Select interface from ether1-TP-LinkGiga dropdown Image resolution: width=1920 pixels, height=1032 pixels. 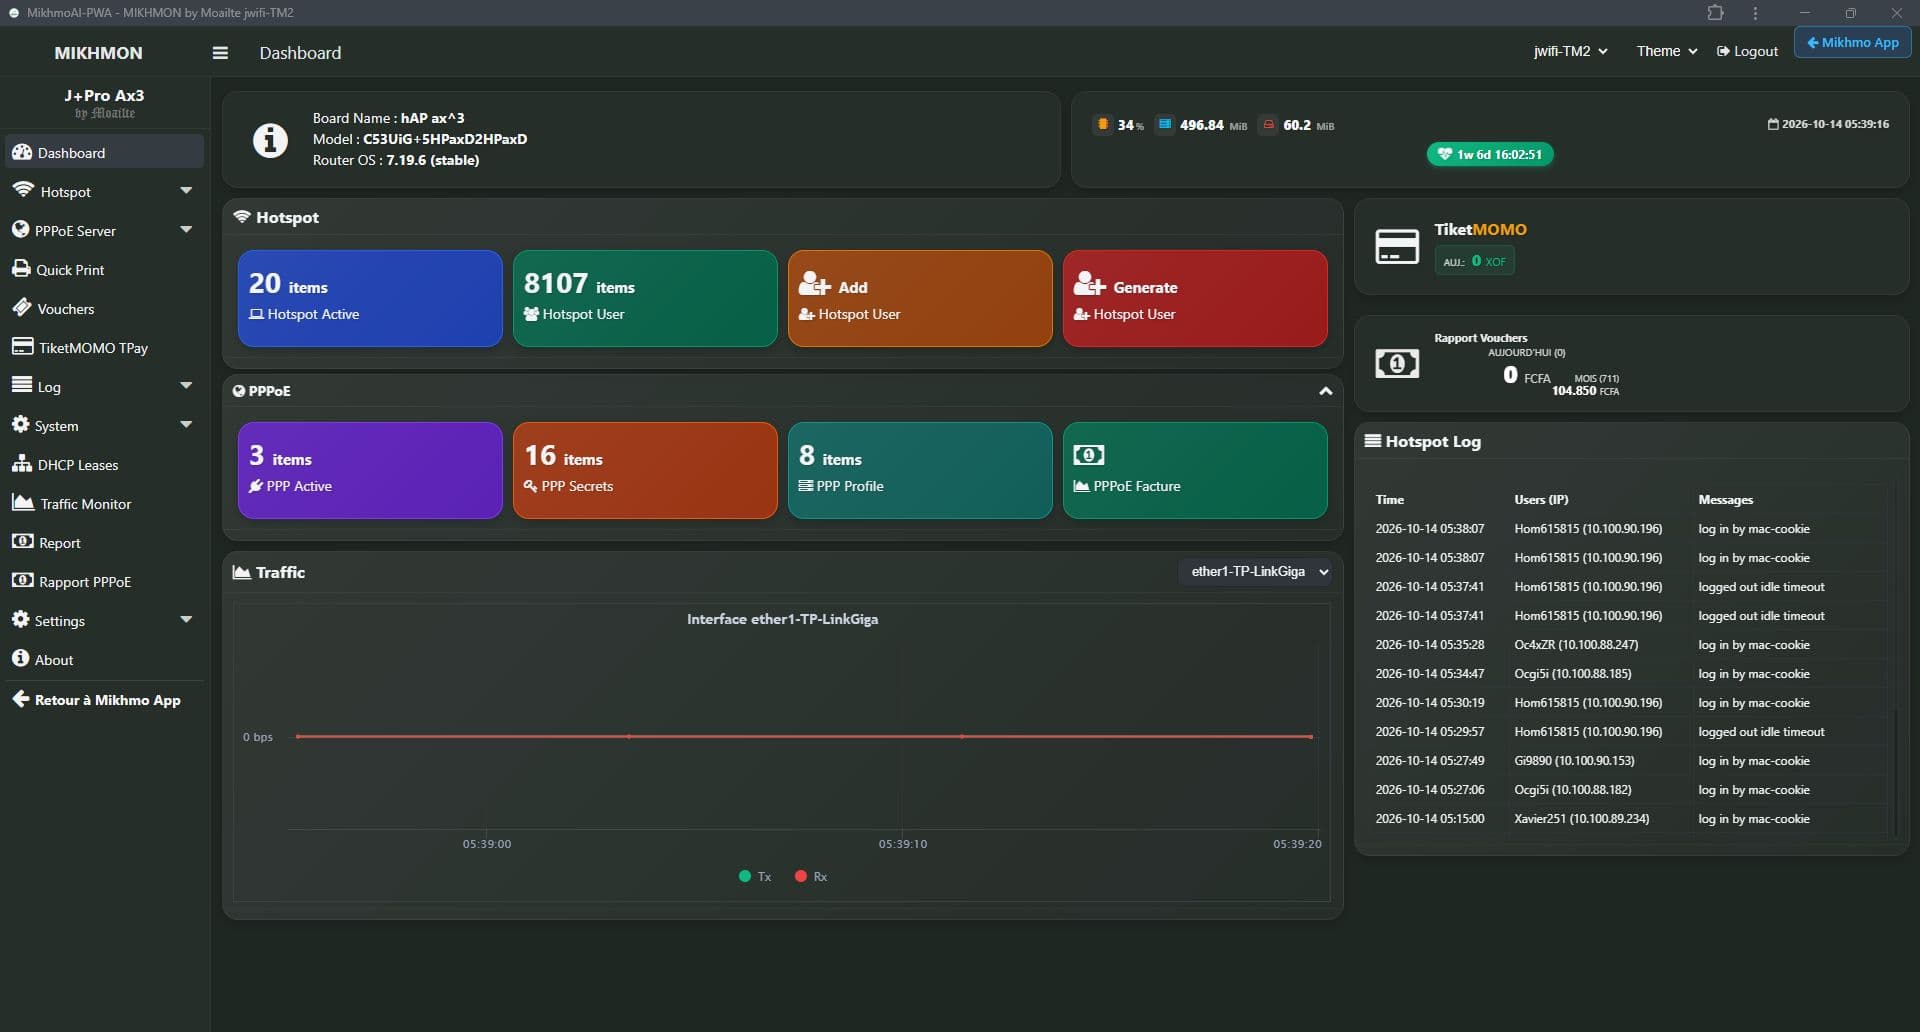tap(1255, 571)
